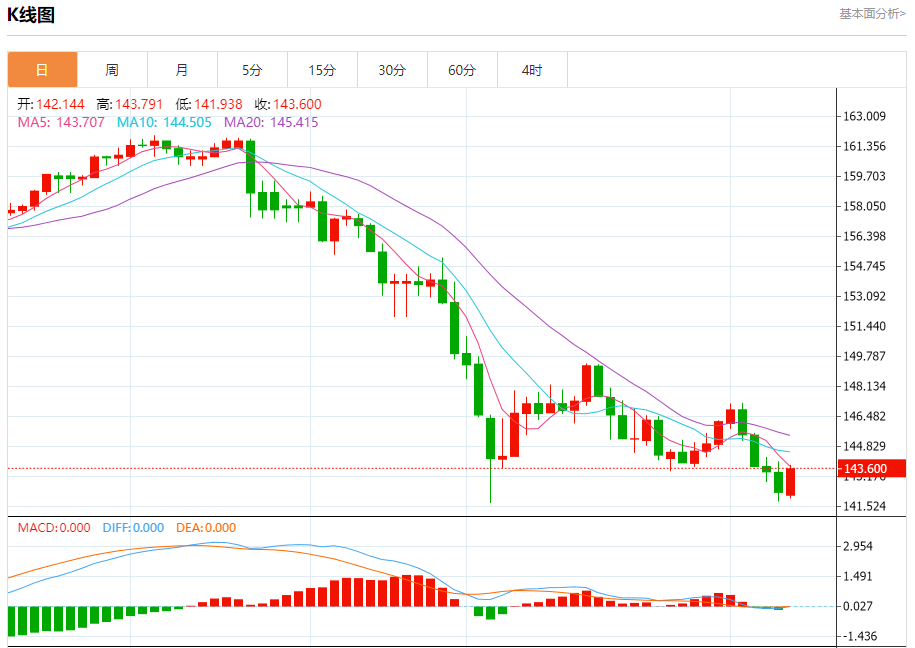Click the 低: 141.938 low value
Image resolution: width=915 pixels, height=648 pixels.
coord(209,104)
